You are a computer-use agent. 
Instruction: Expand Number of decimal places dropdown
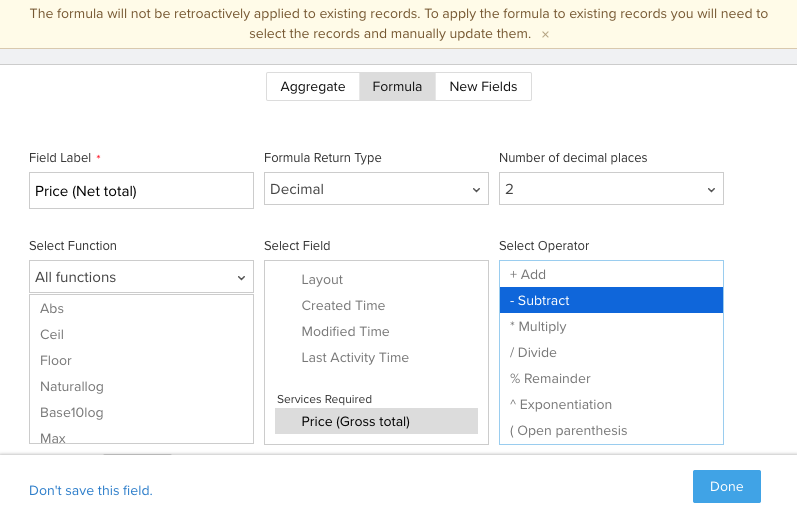pos(610,189)
